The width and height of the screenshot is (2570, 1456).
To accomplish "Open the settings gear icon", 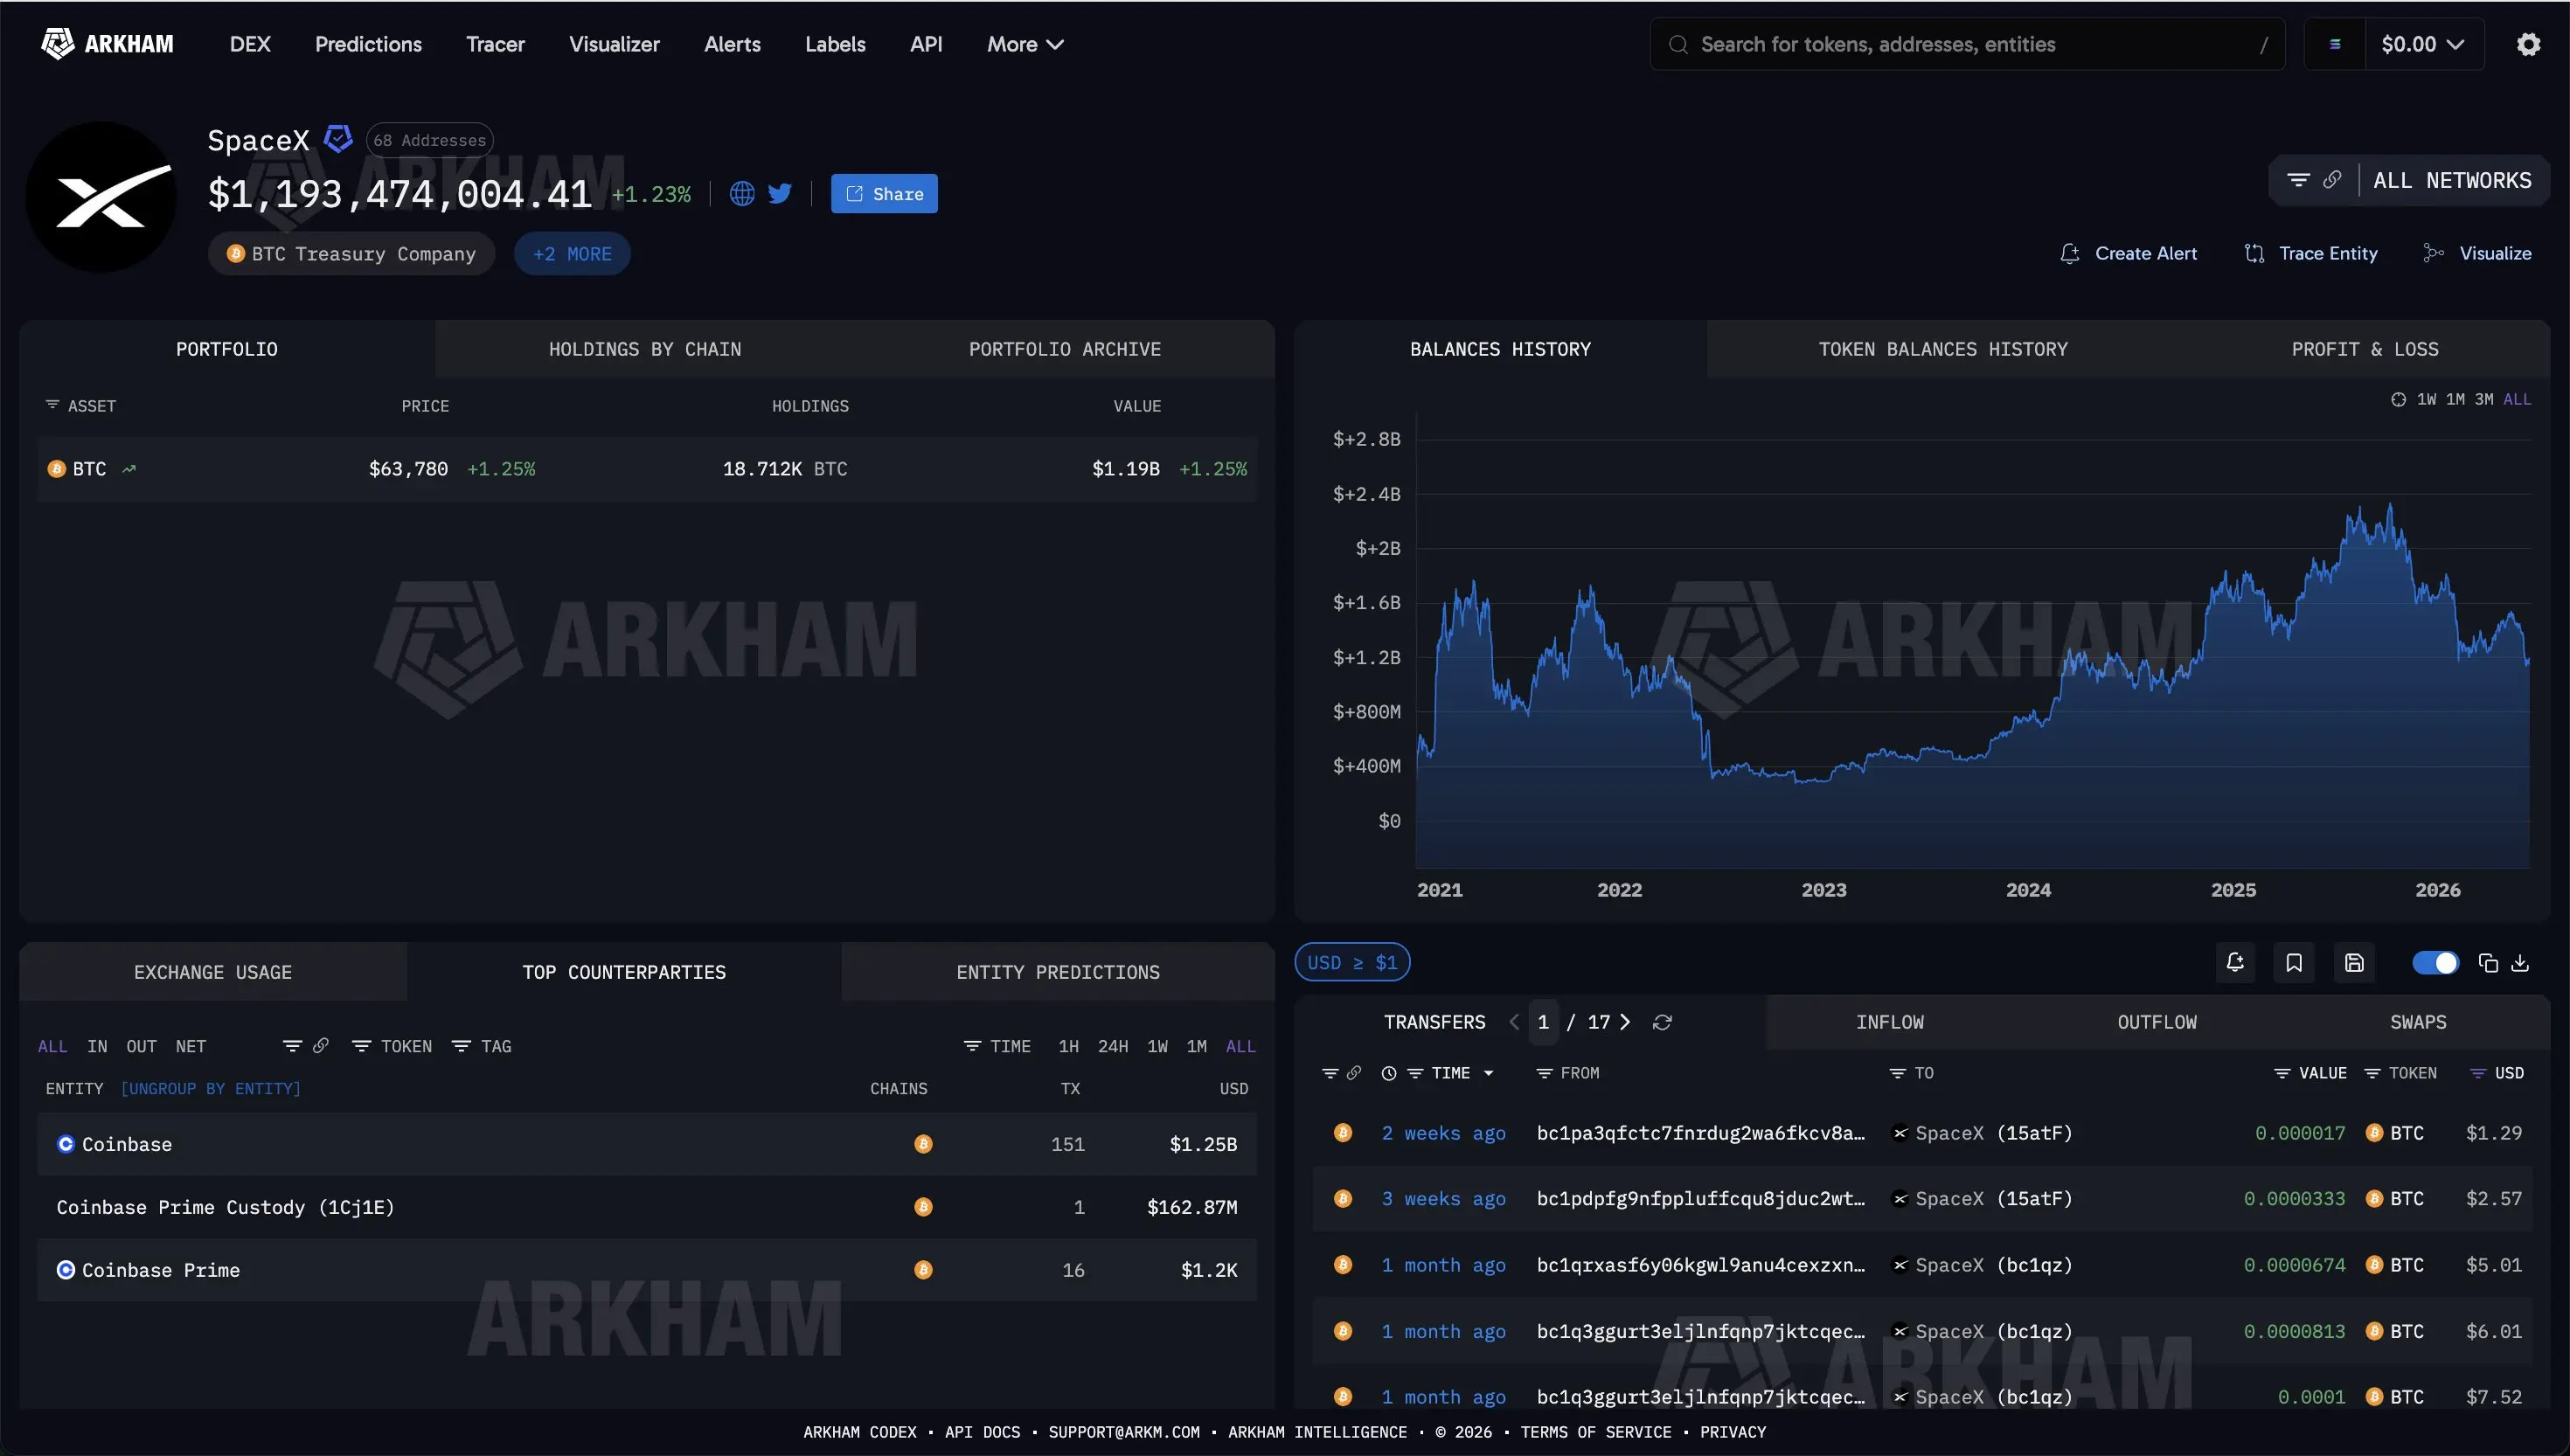I will (x=2528, y=44).
